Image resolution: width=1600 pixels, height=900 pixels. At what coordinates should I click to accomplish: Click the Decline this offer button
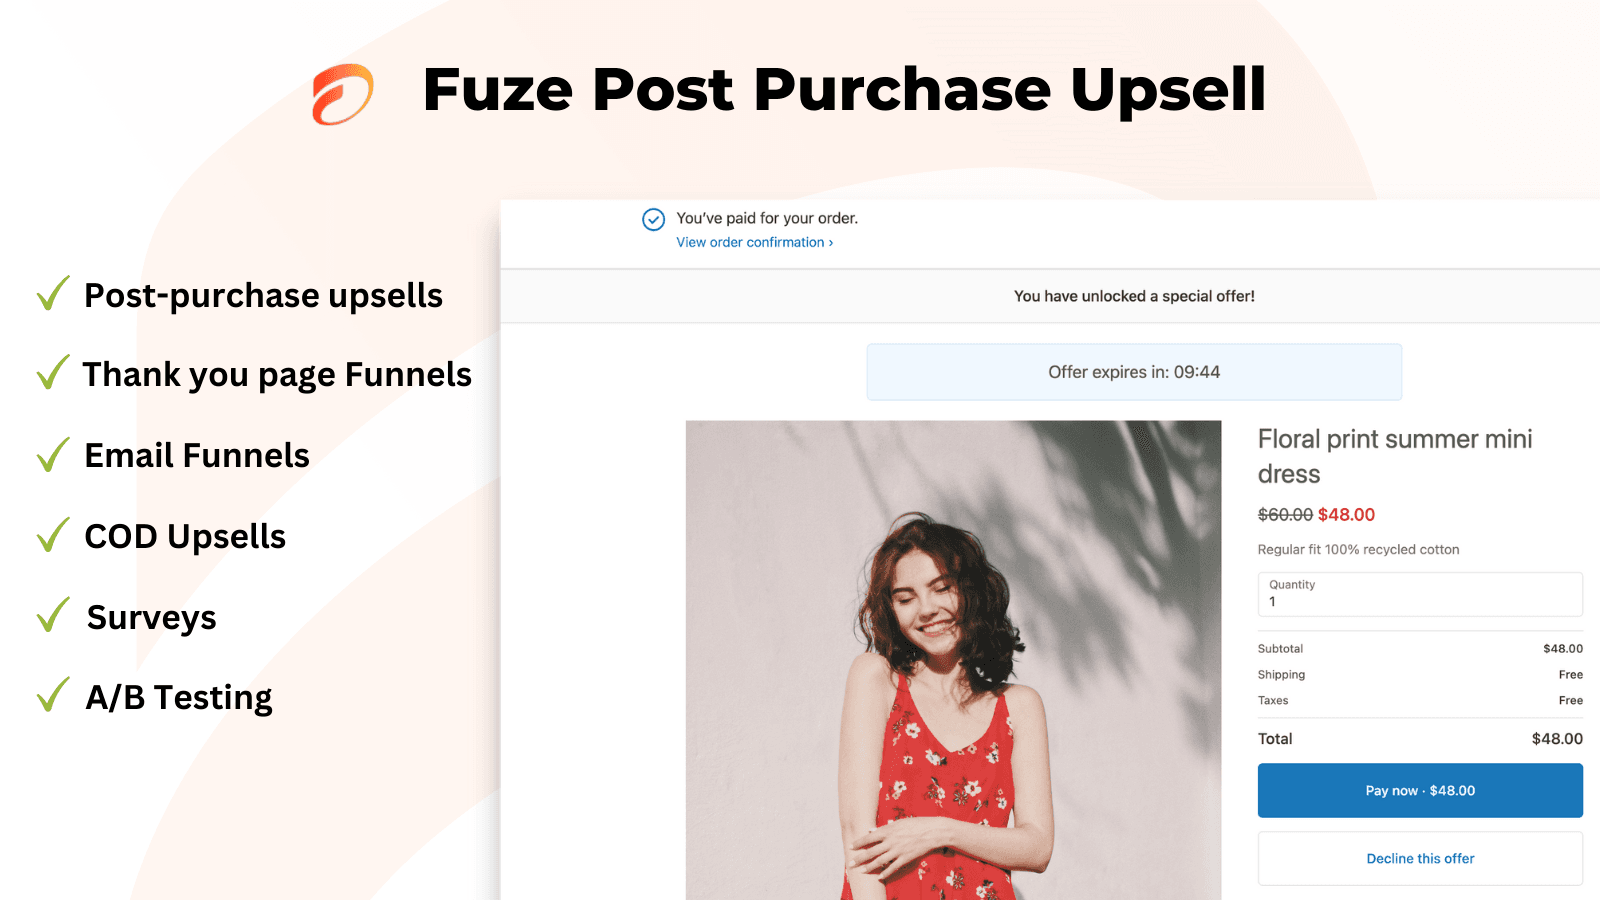pos(1420,858)
